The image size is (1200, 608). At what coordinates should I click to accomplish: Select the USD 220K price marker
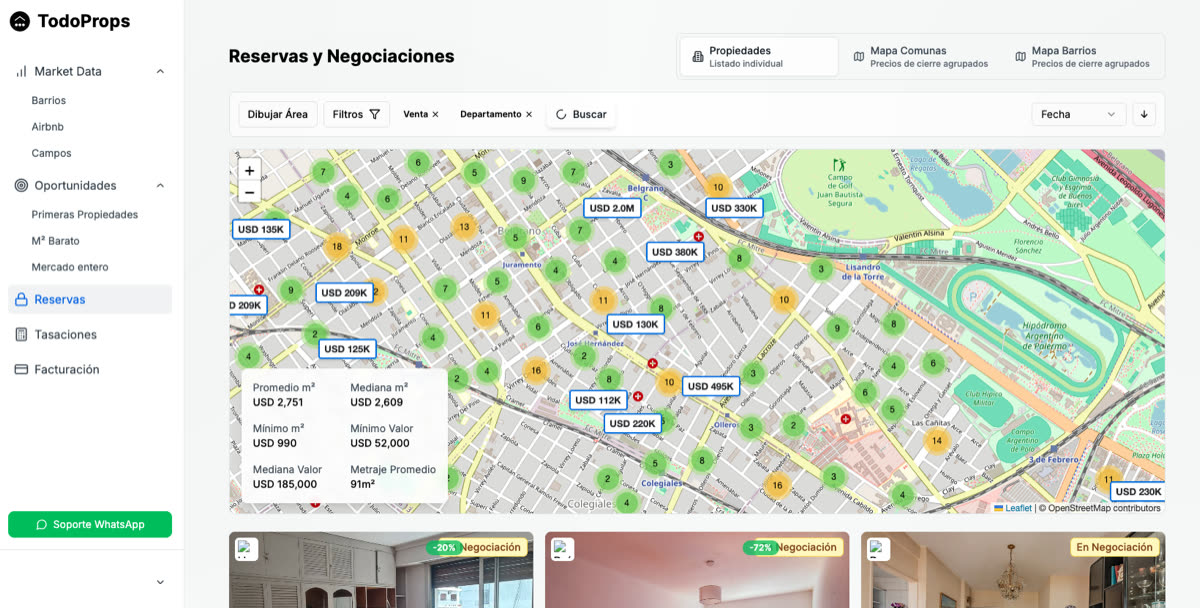tap(632, 423)
